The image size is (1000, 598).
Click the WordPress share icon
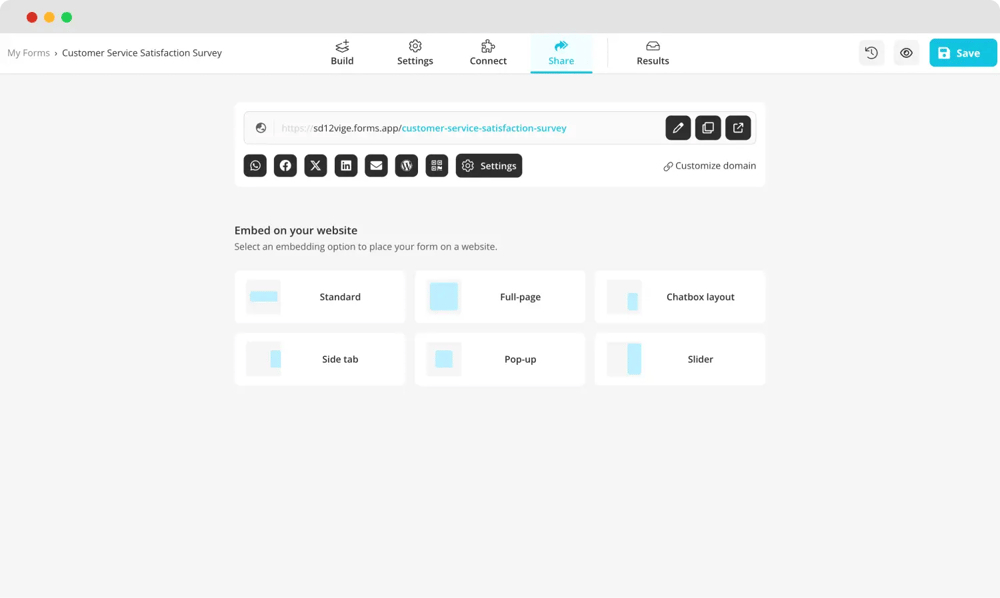point(406,166)
